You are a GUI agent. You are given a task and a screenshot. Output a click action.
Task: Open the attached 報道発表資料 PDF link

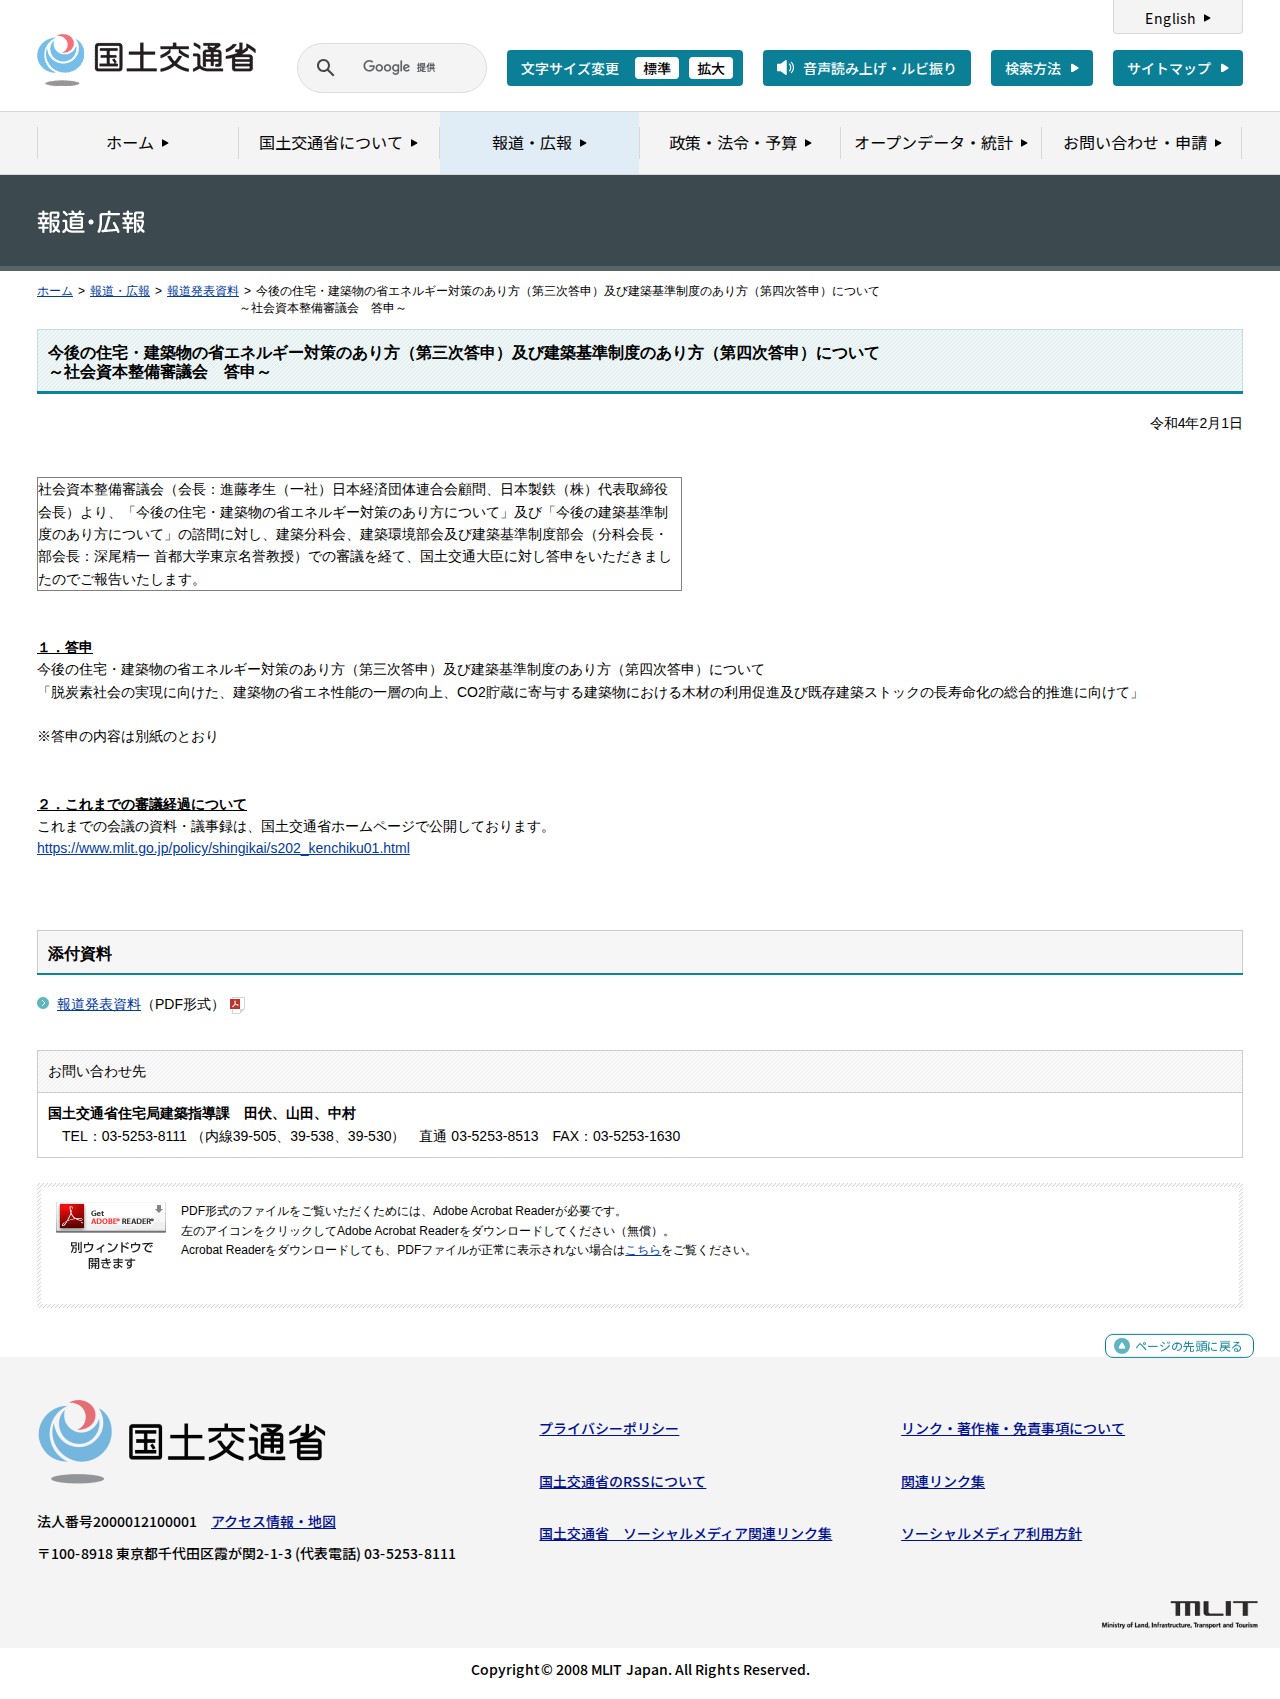pos(99,1004)
